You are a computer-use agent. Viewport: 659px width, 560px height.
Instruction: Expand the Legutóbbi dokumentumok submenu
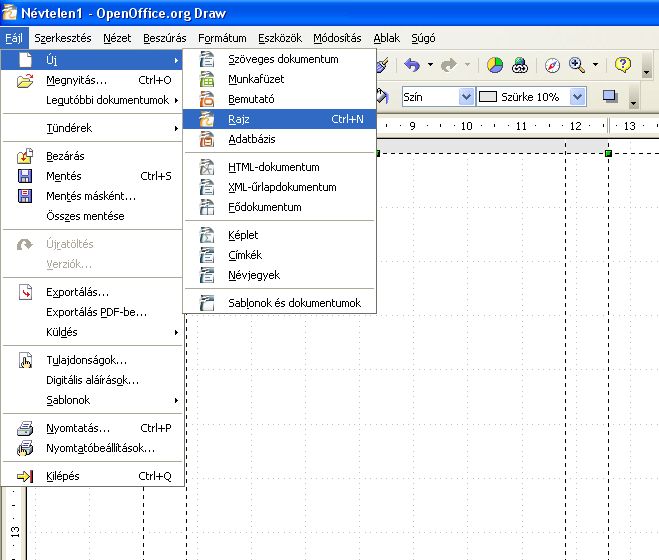click(x=92, y=100)
